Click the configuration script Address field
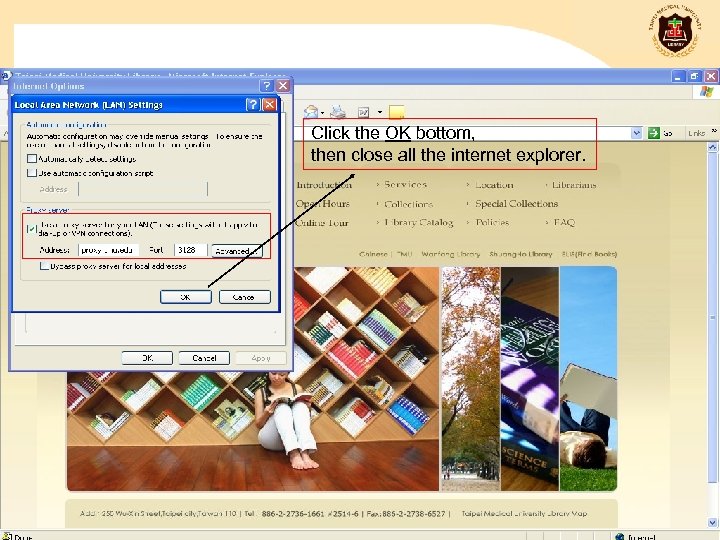Screen dimensions: 720x540 tap(143, 189)
